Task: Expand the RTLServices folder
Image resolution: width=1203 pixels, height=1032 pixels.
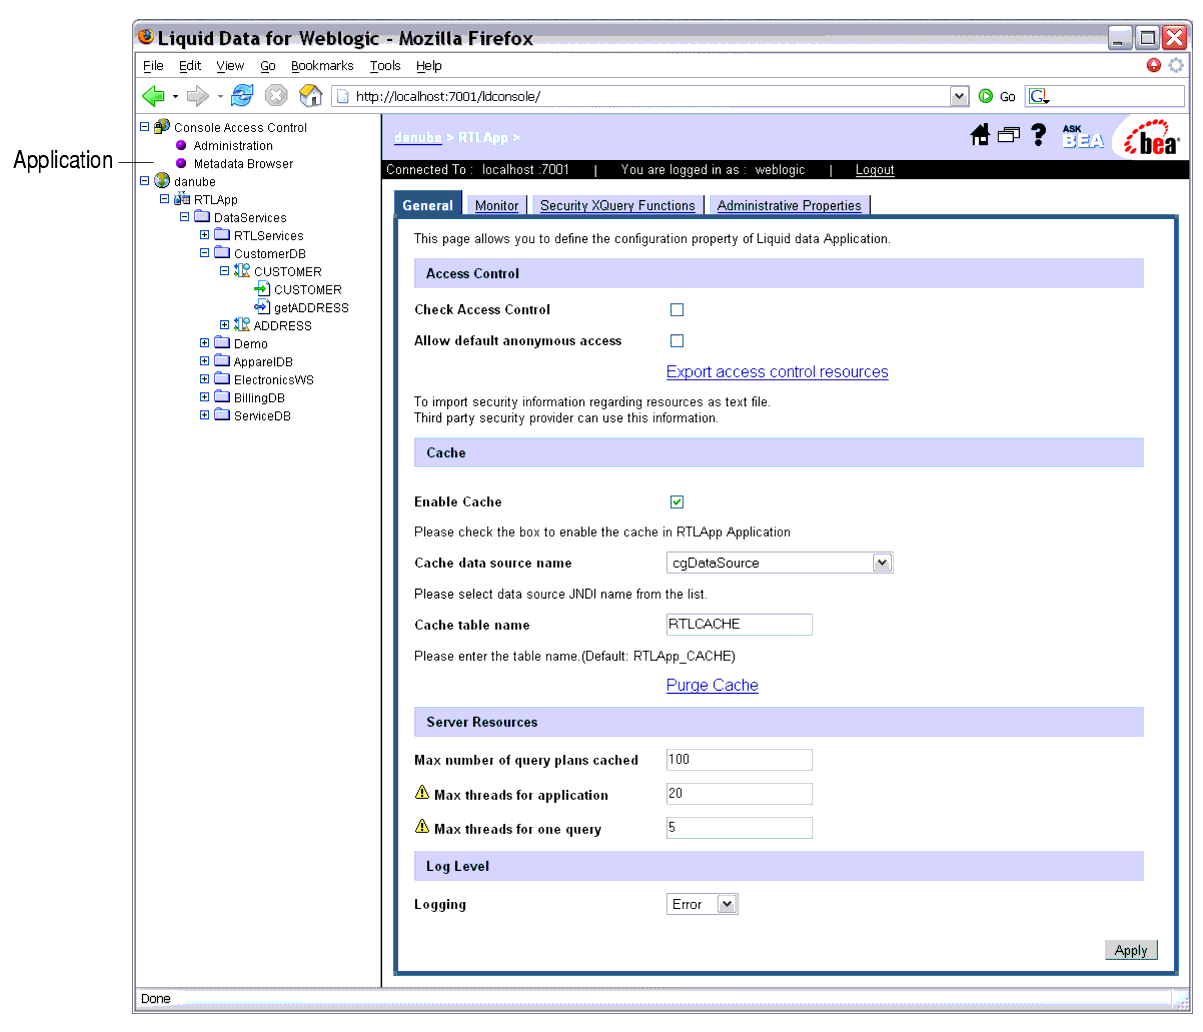Action: [x=204, y=235]
